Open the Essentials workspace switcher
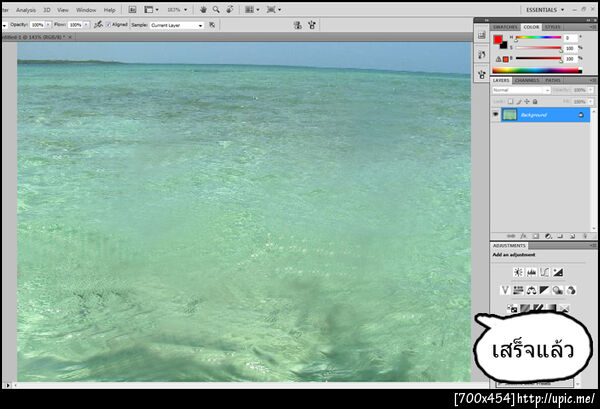Image resolution: width=600 pixels, height=409 pixels. [x=545, y=10]
